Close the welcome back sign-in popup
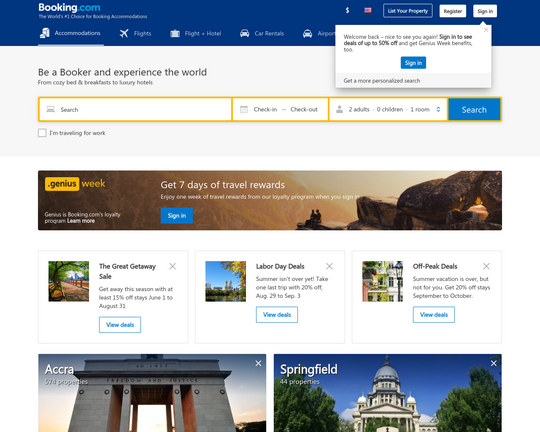 tap(486, 30)
